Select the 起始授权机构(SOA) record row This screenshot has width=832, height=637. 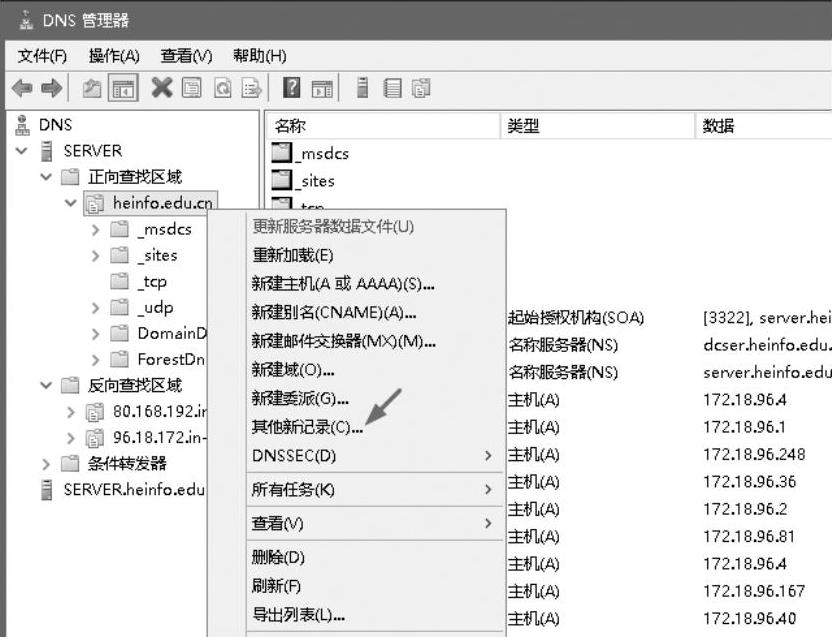click(x=669, y=317)
